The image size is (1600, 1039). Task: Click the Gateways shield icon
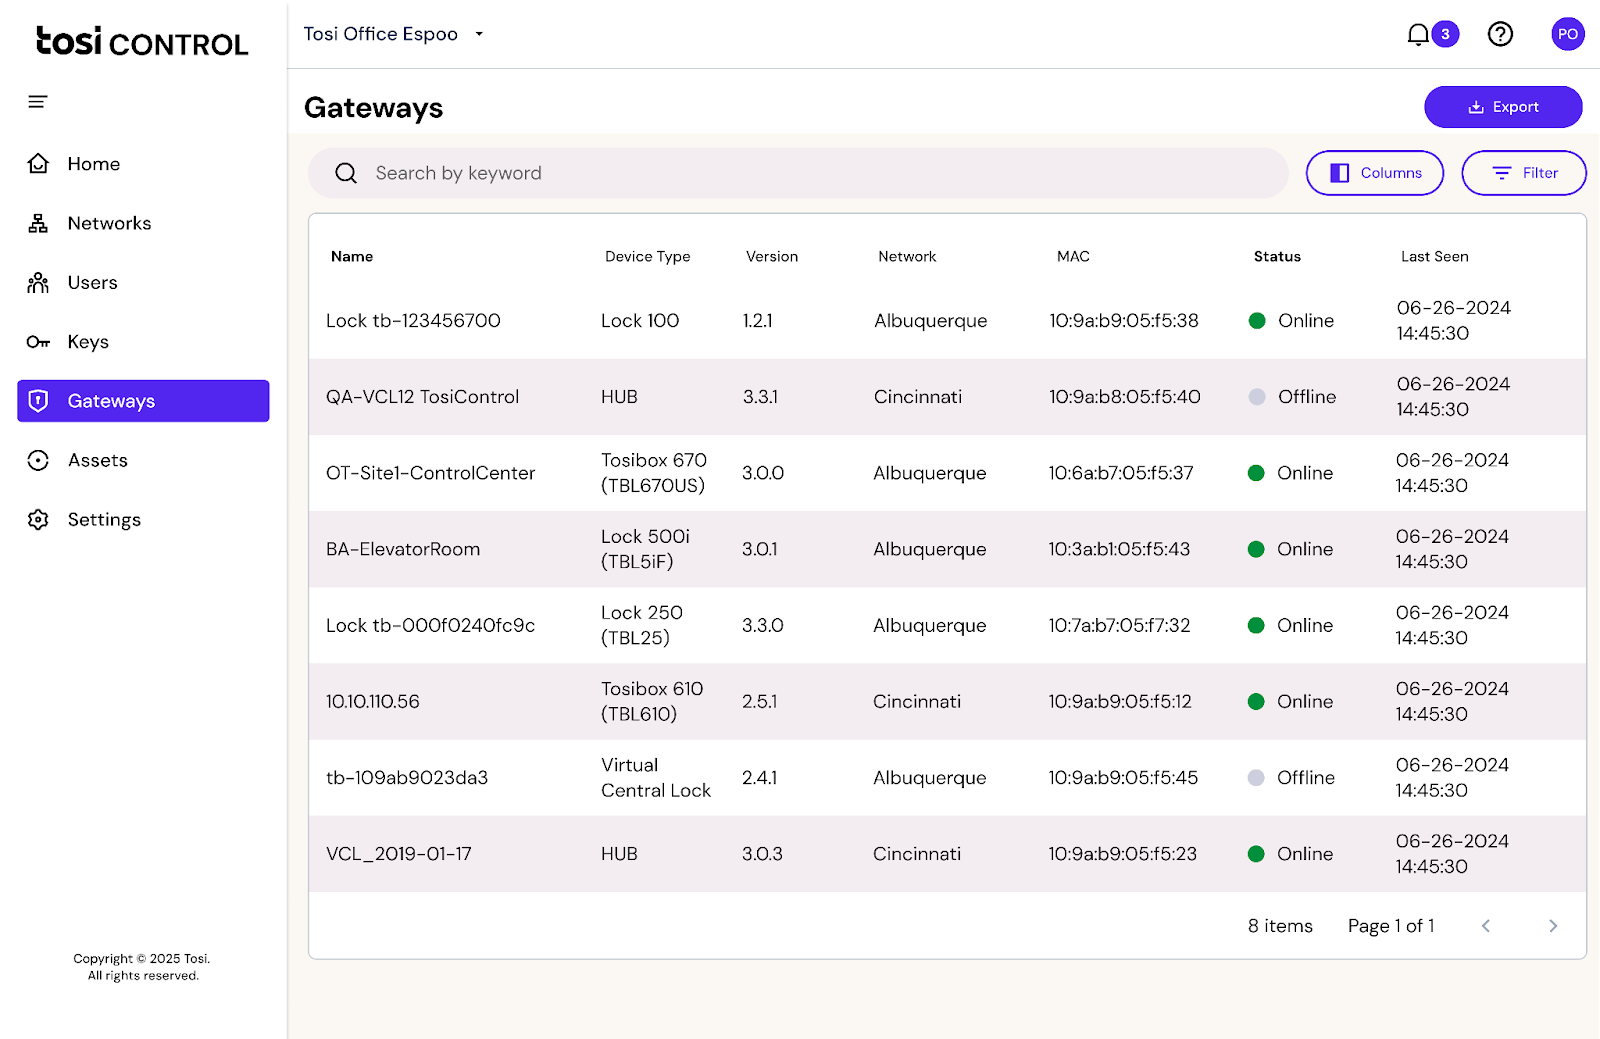pos(38,401)
